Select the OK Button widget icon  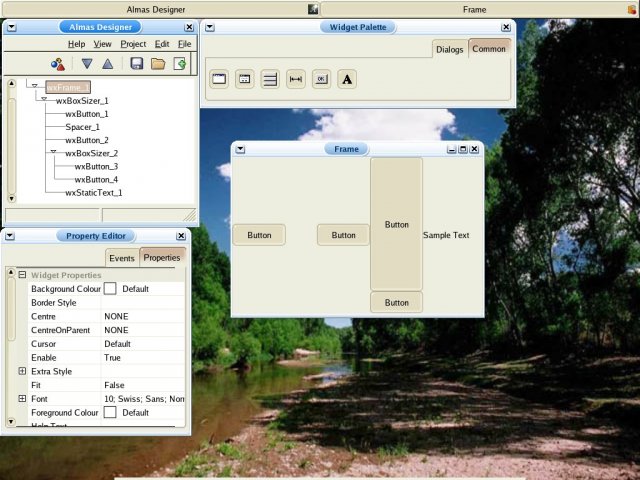[321, 79]
